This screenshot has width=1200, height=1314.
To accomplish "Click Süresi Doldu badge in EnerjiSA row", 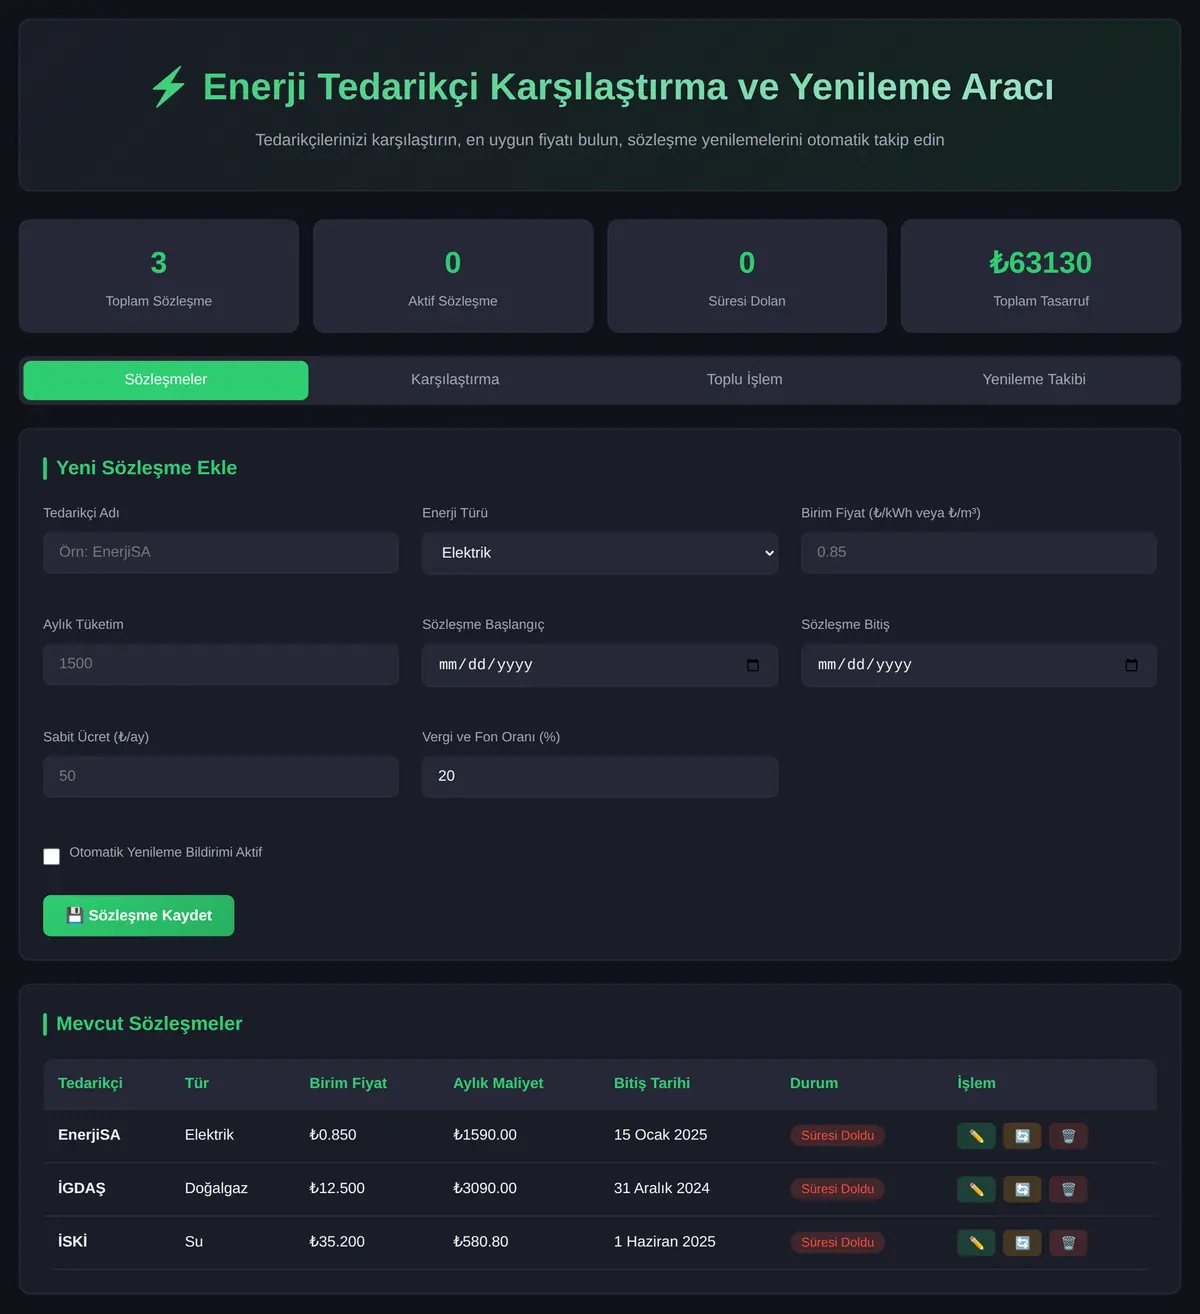I will click(x=838, y=1136).
